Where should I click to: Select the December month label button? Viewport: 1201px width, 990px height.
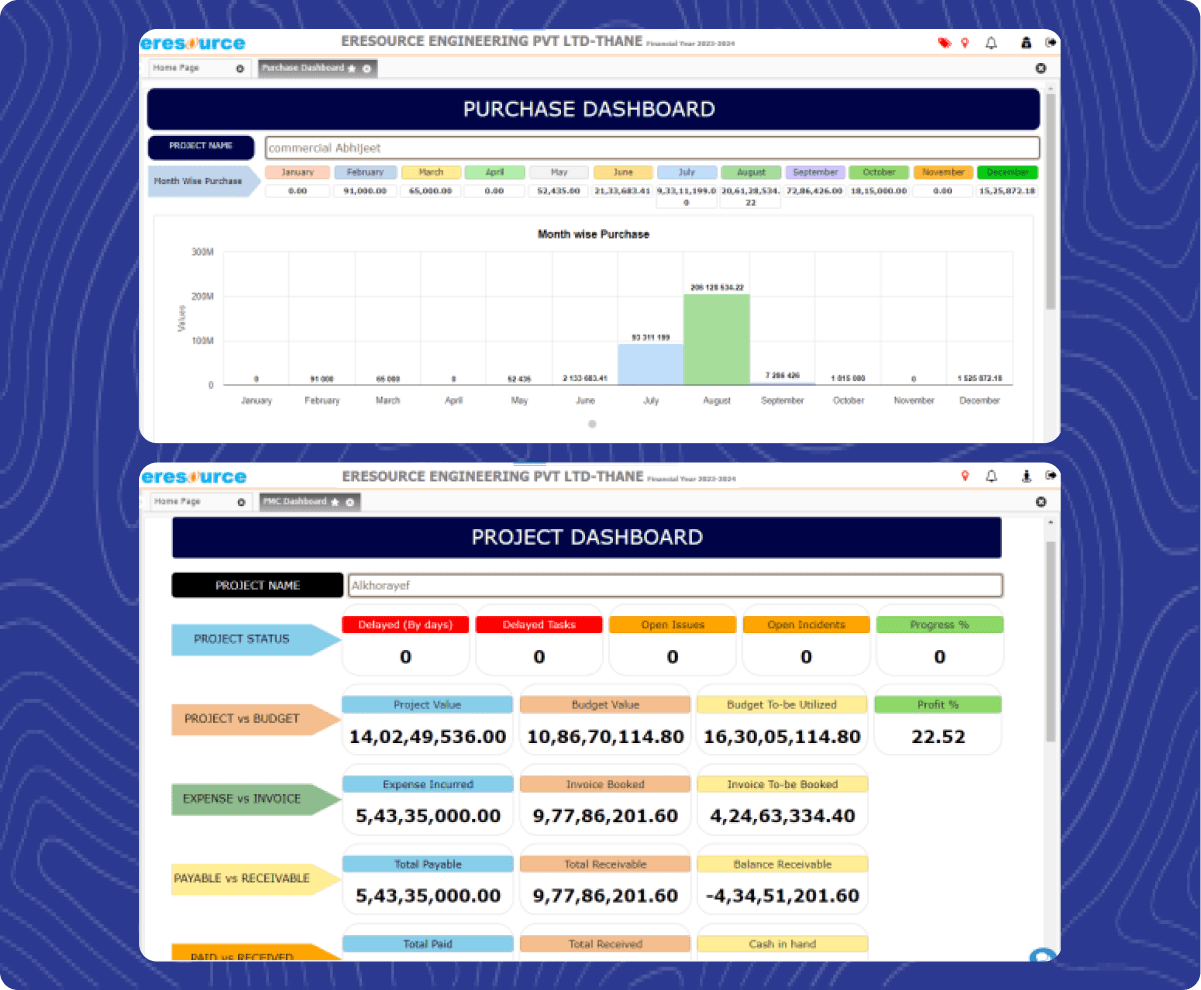(1007, 173)
